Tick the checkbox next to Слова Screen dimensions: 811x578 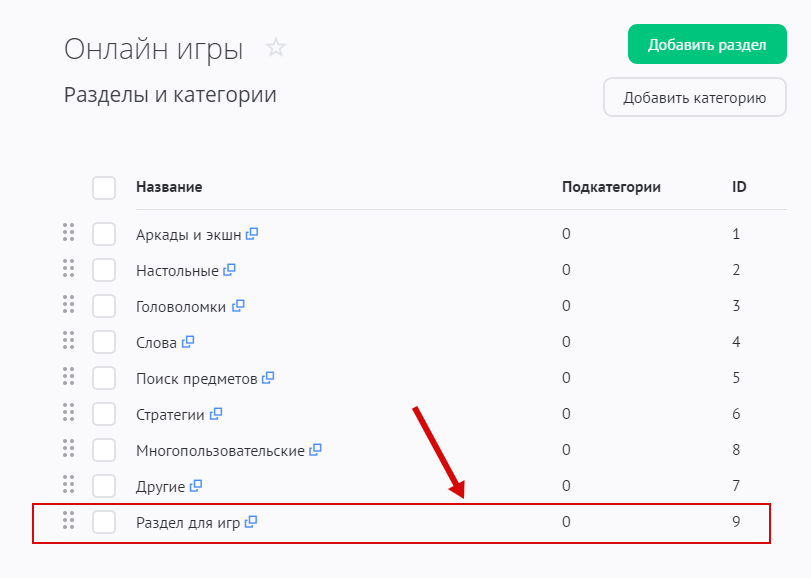tap(104, 342)
